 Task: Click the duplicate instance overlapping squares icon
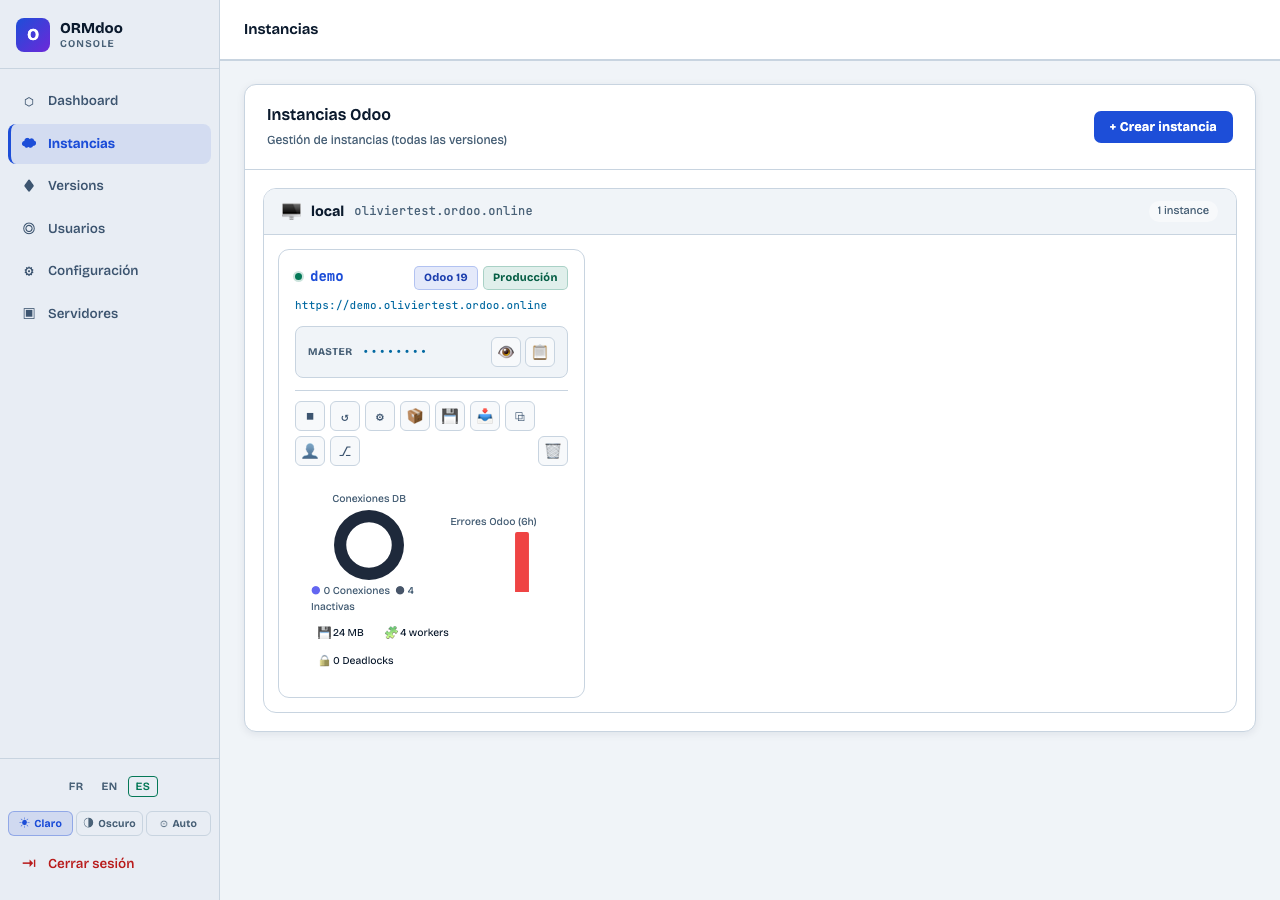tap(520, 416)
